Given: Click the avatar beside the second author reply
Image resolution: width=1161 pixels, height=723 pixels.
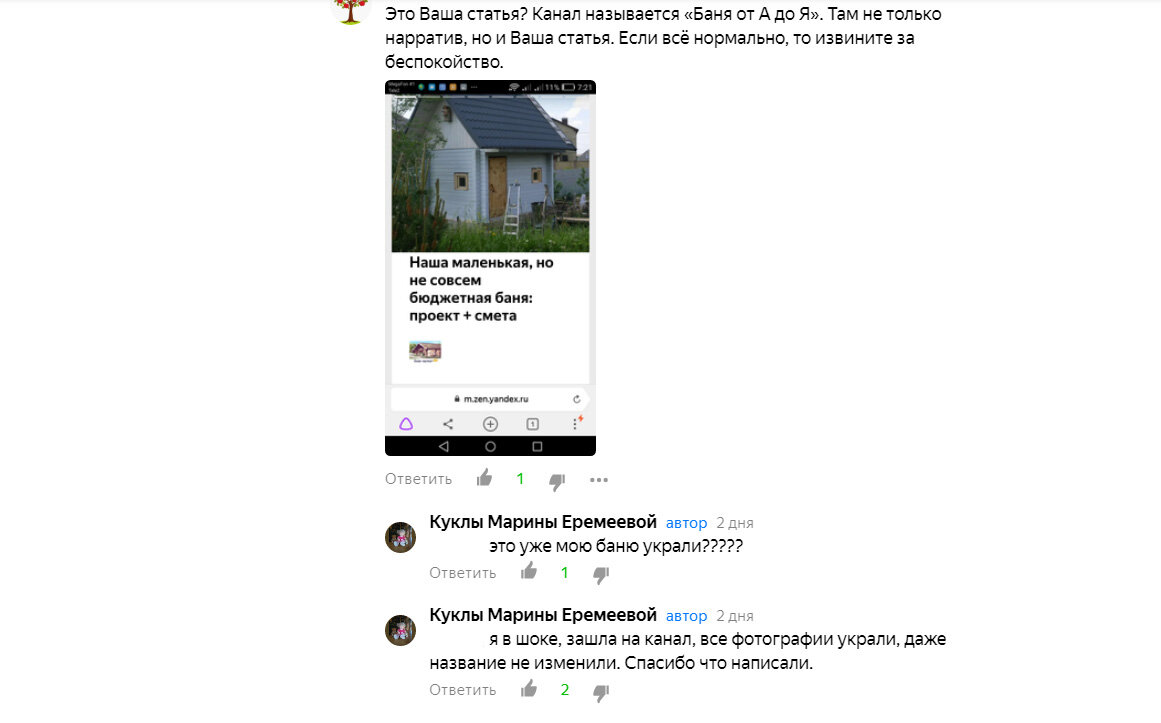Looking at the screenshot, I should click(401, 630).
